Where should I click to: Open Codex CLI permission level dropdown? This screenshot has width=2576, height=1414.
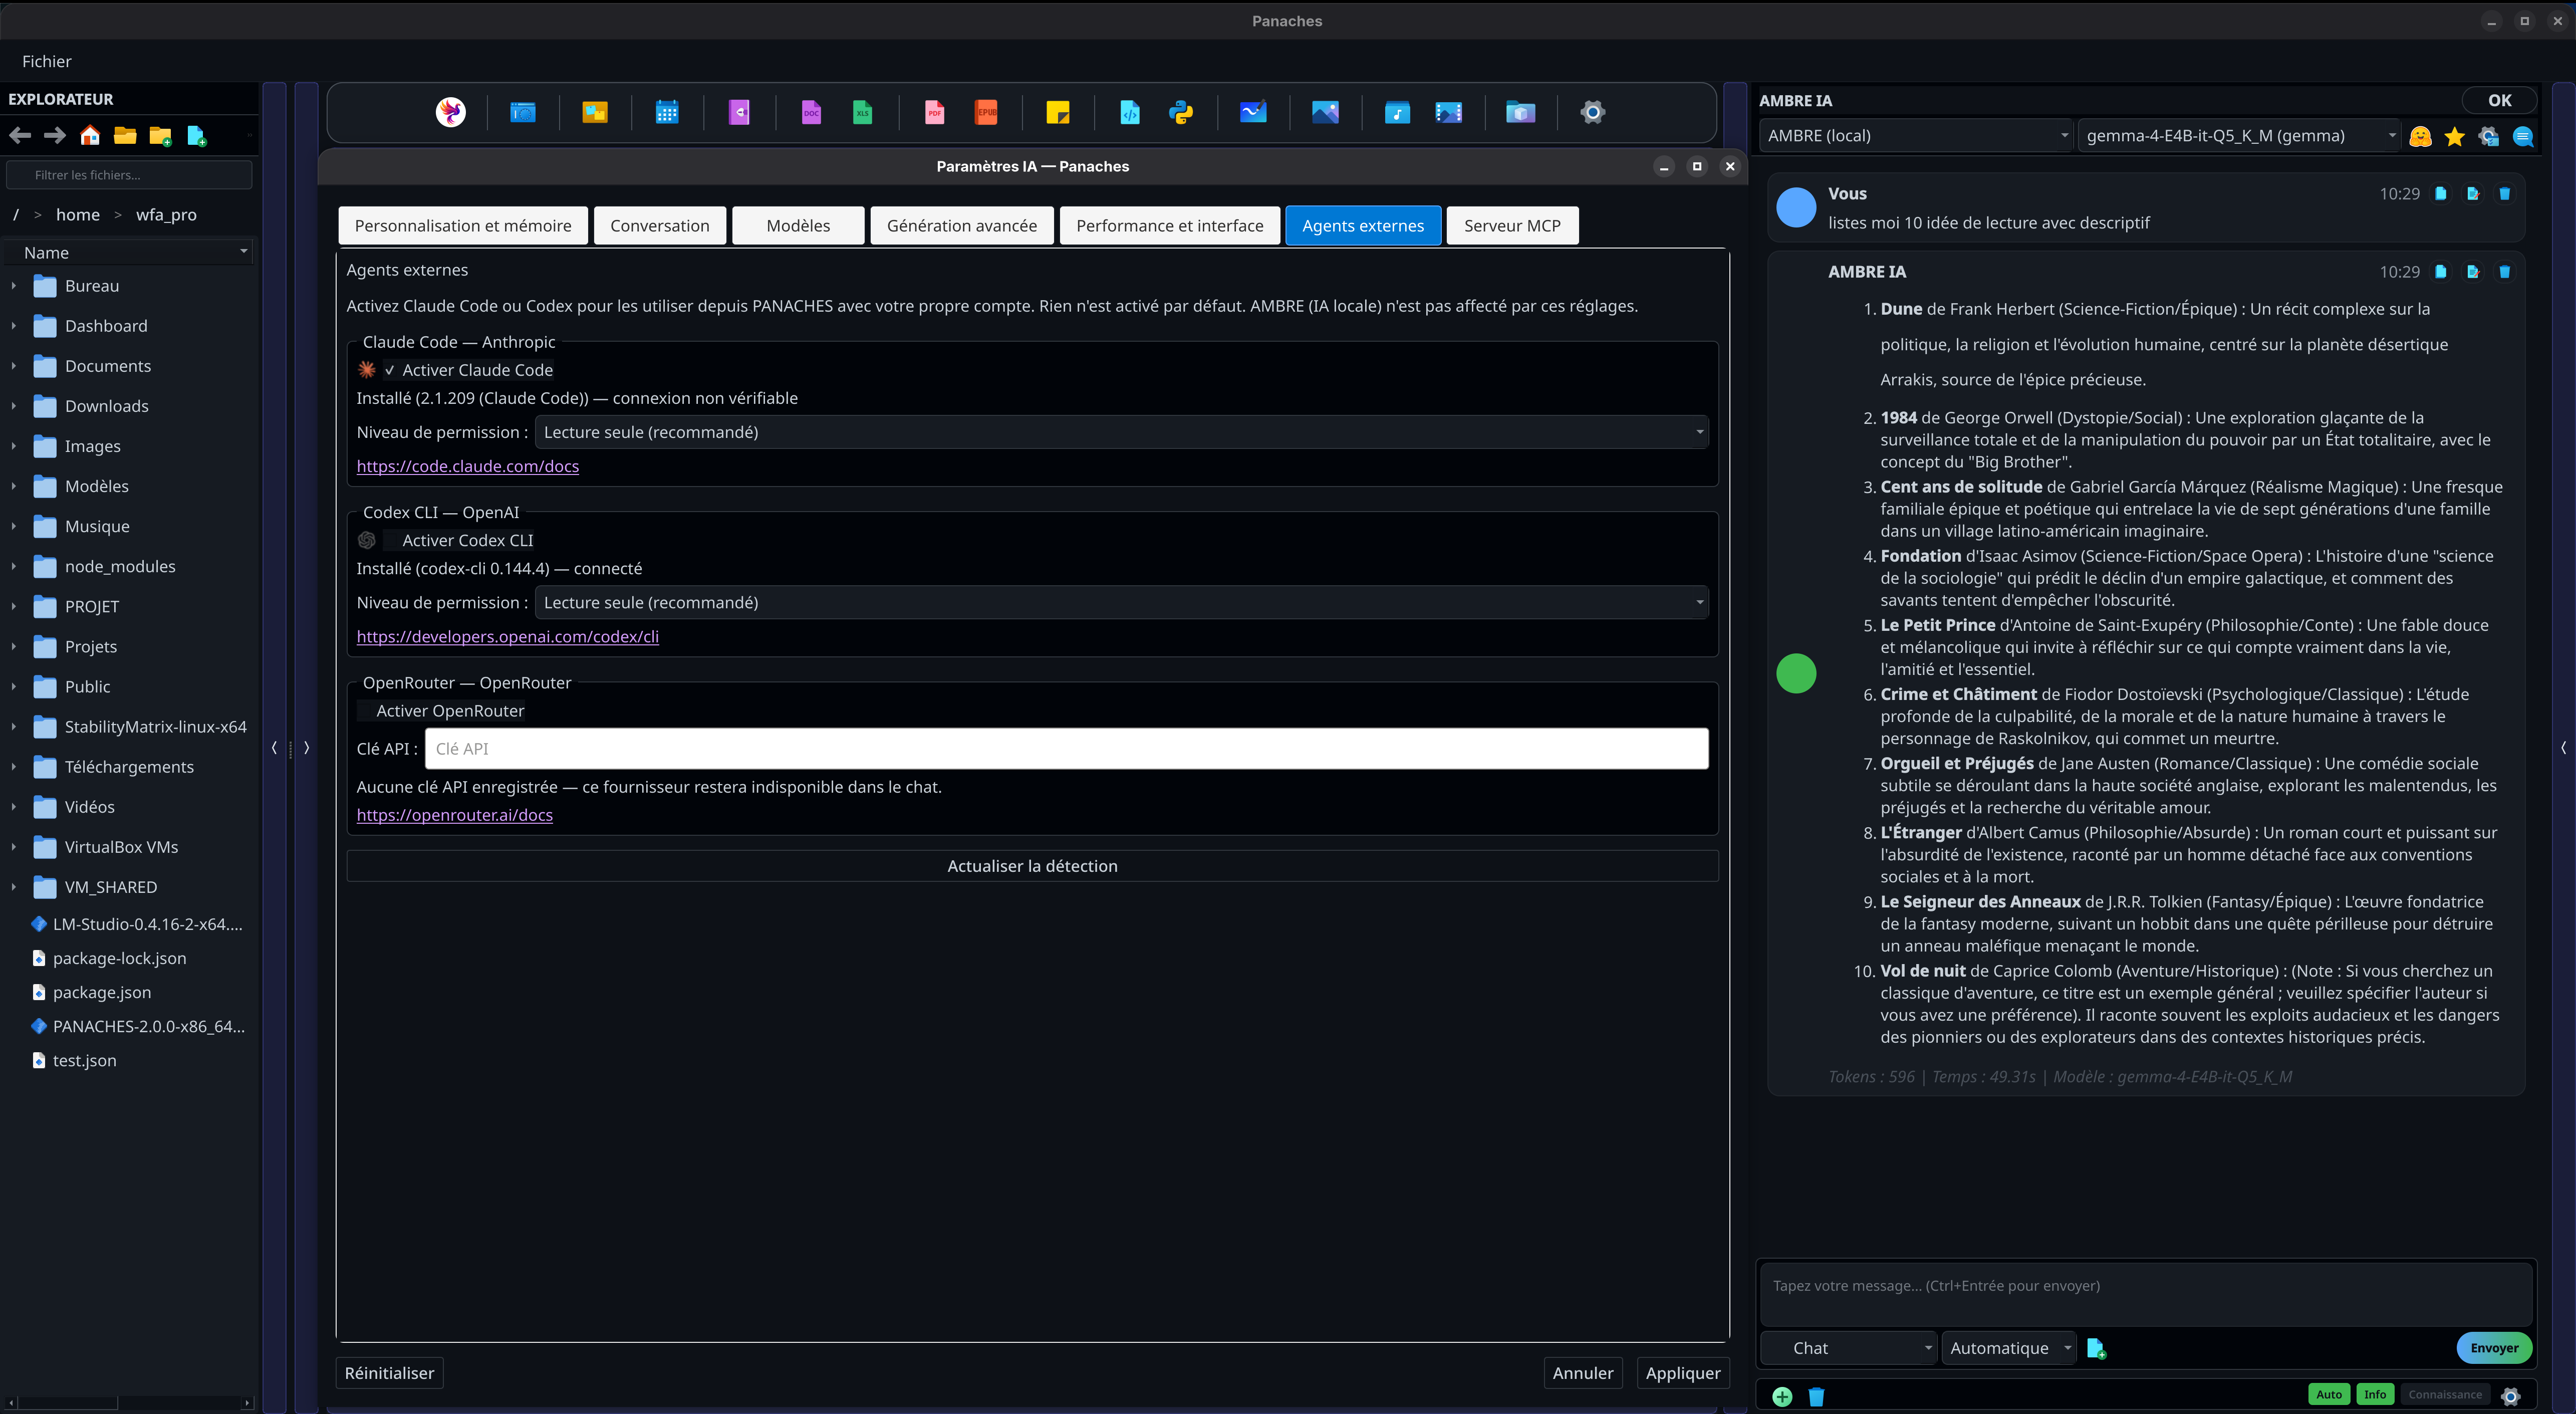(1121, 602)
